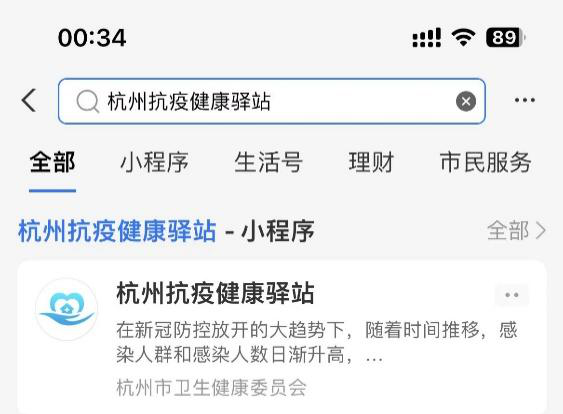Screen dimensions: 563x414
Task: Click the magnifier search icon
Action: coord(88,101)
